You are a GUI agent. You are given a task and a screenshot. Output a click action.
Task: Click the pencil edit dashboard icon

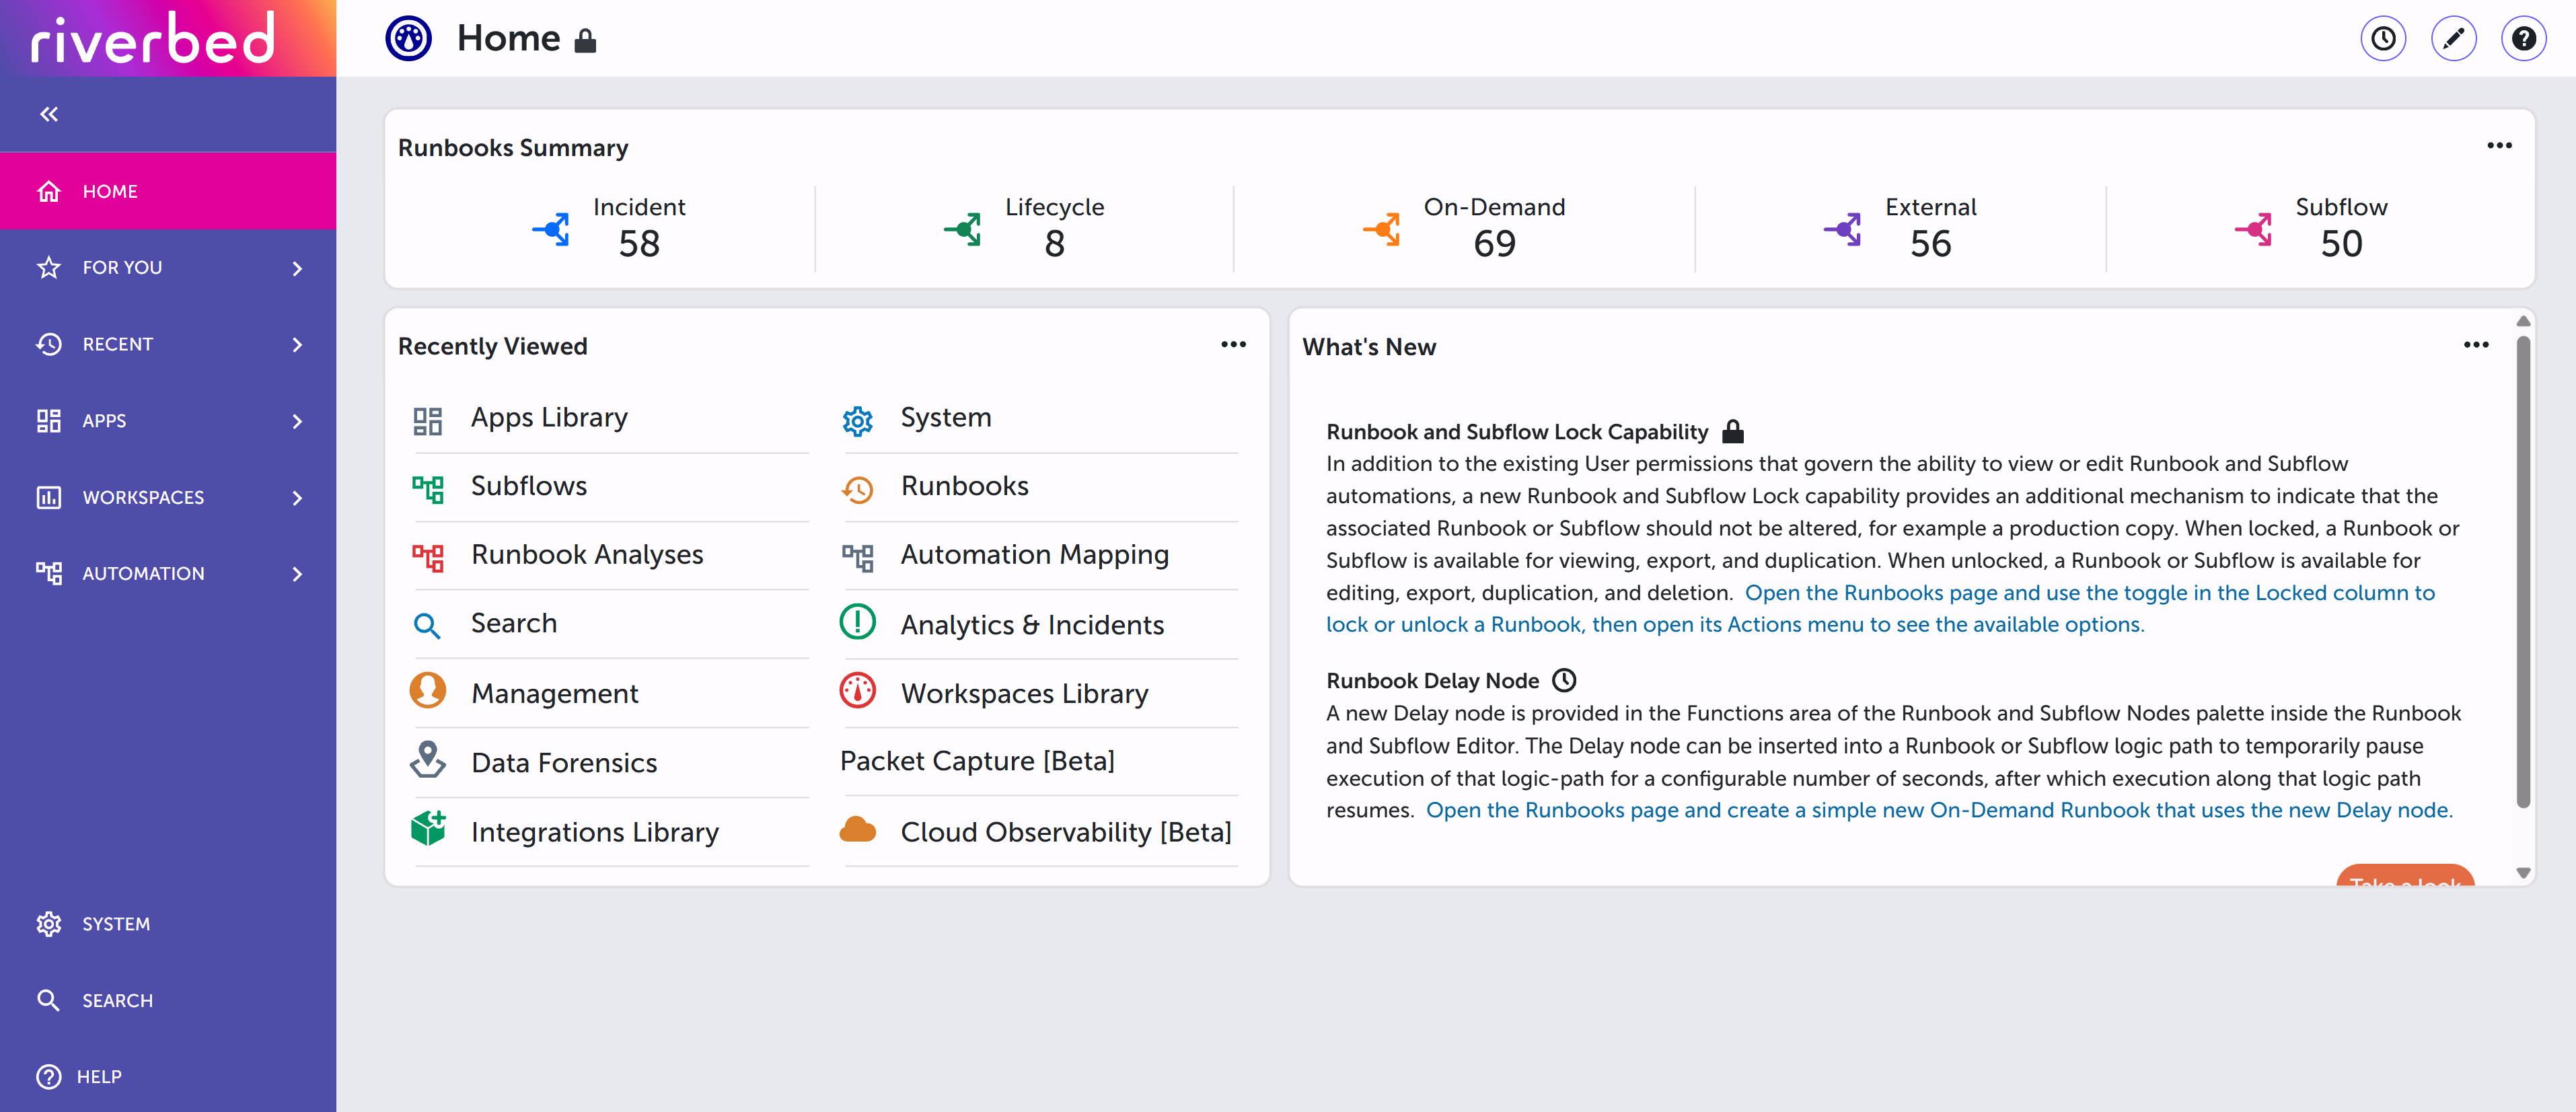[2453, 39]
